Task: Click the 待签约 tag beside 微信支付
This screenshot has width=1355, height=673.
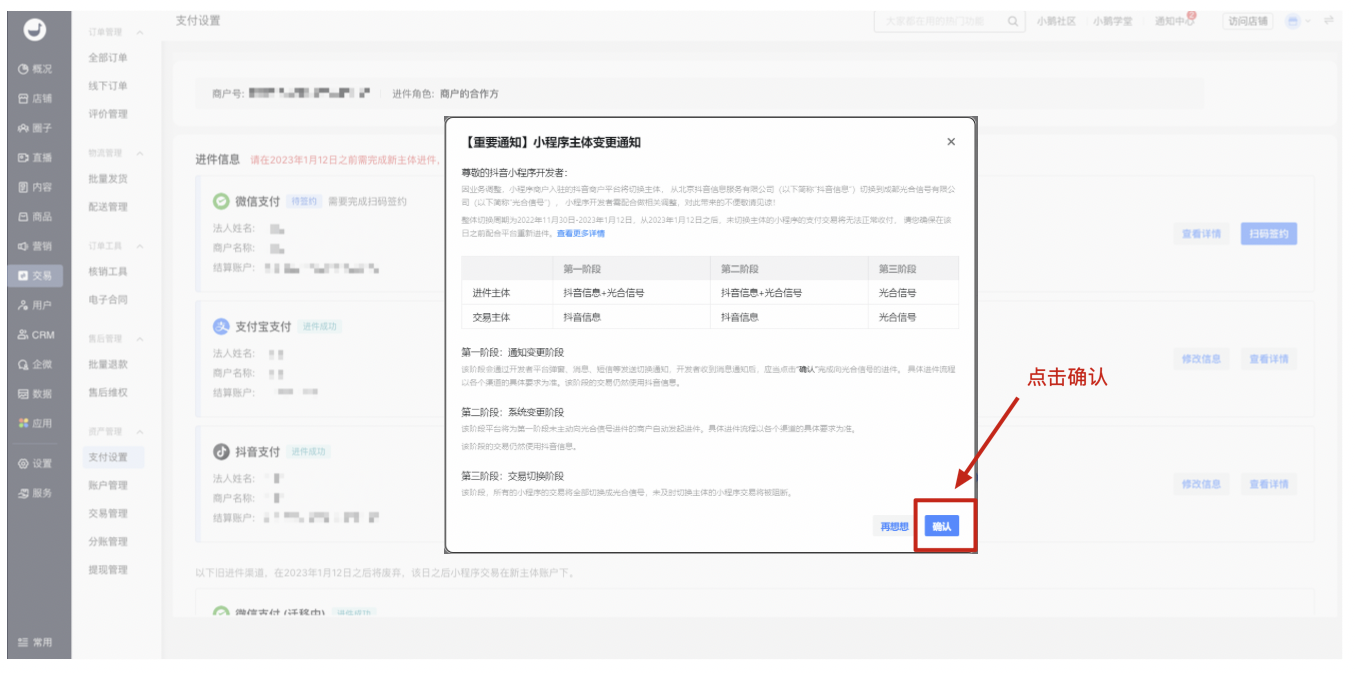Action: coord(304,201)
